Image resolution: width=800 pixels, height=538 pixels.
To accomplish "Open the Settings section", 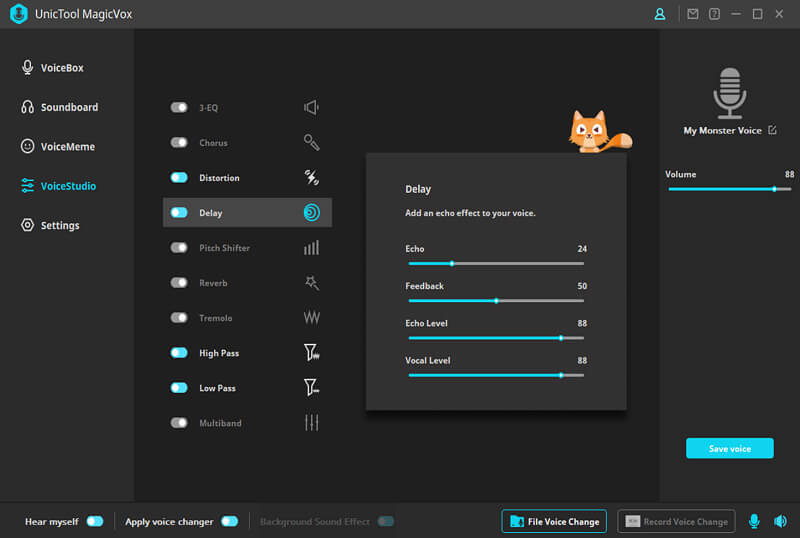I will [50, 225].
